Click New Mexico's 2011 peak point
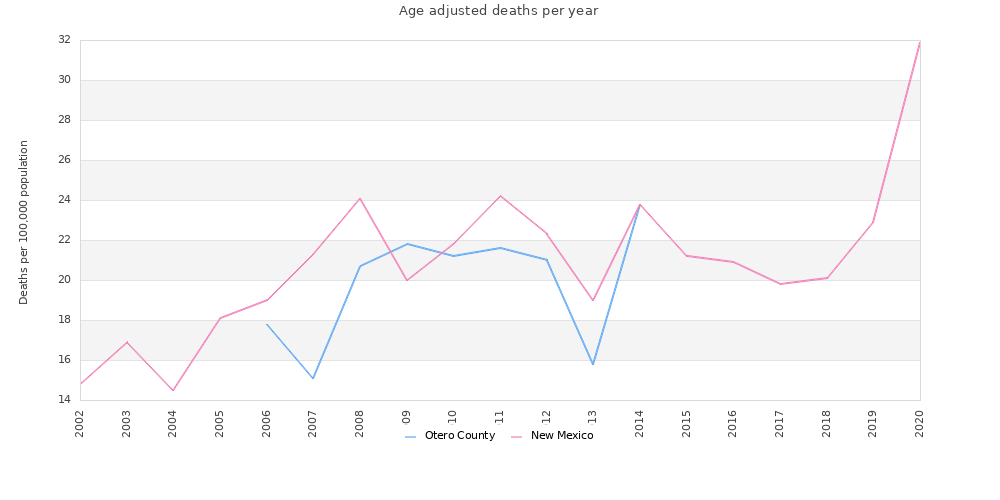1000x500 pixels. [x=500, y=196]
